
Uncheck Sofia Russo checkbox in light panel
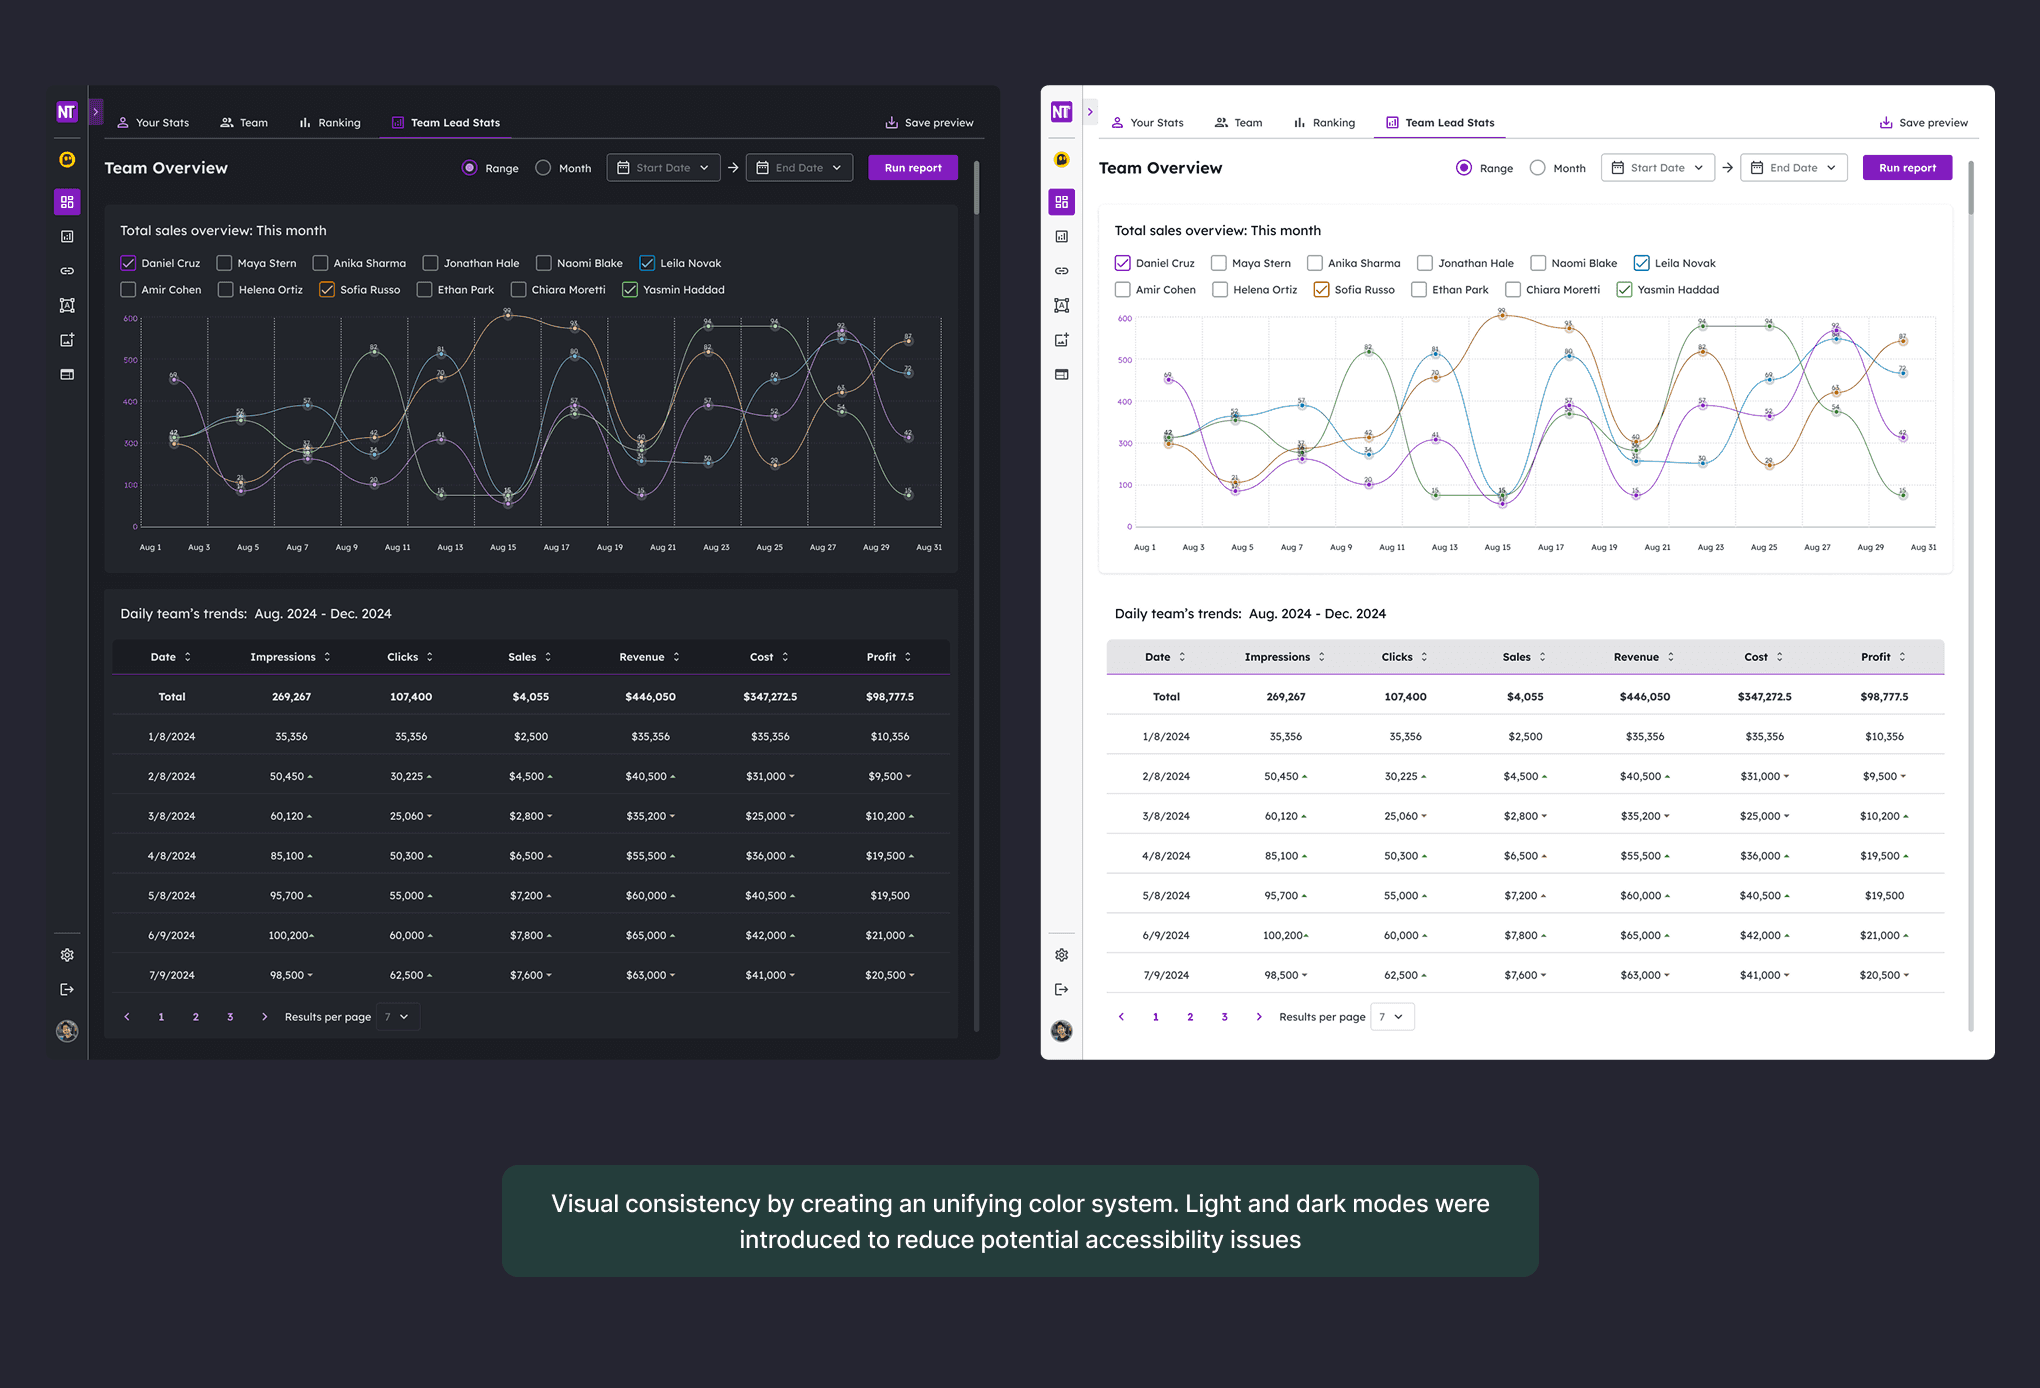(x=1321, y=290)
